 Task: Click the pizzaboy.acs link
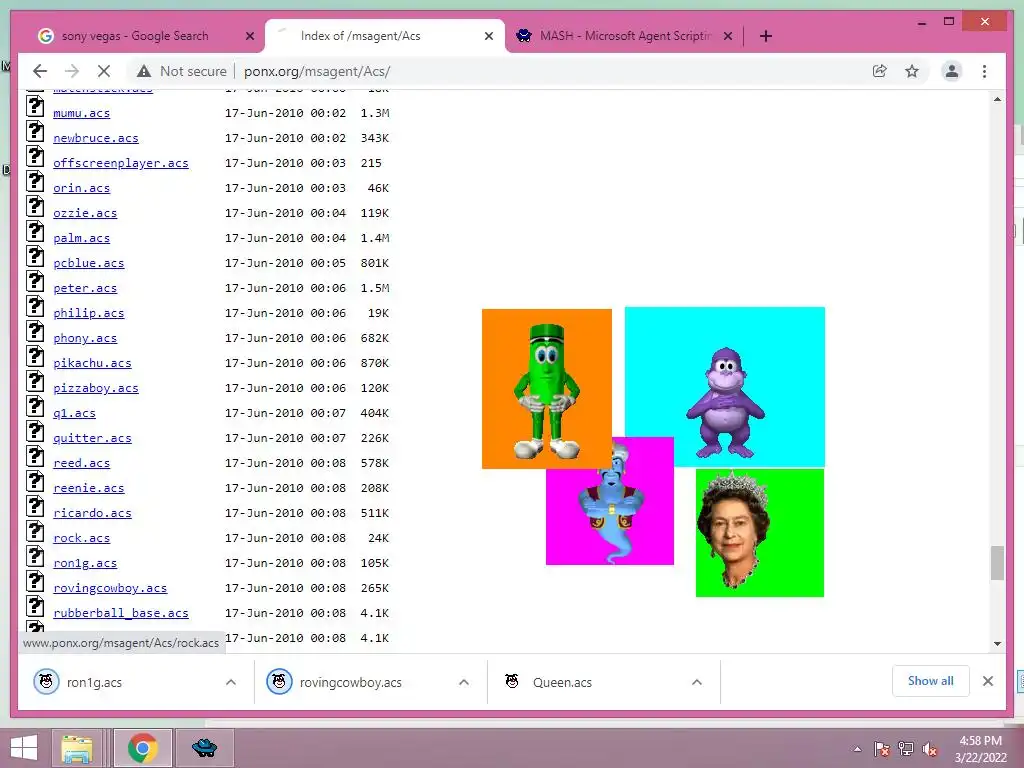[96, 388]
